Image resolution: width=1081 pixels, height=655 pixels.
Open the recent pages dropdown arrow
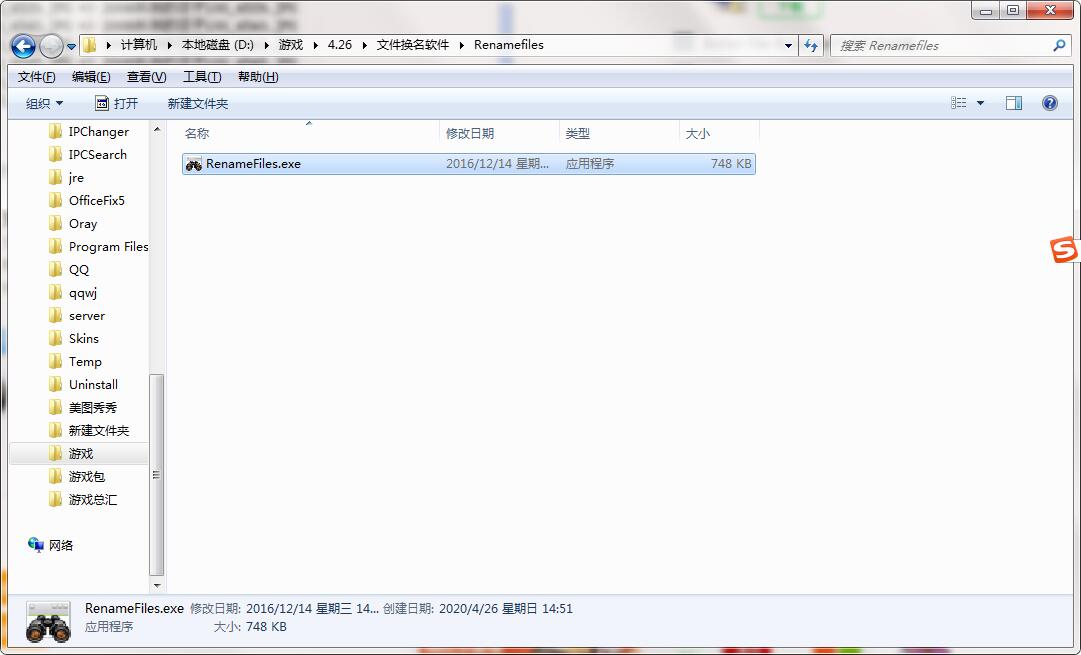[71, 47]
